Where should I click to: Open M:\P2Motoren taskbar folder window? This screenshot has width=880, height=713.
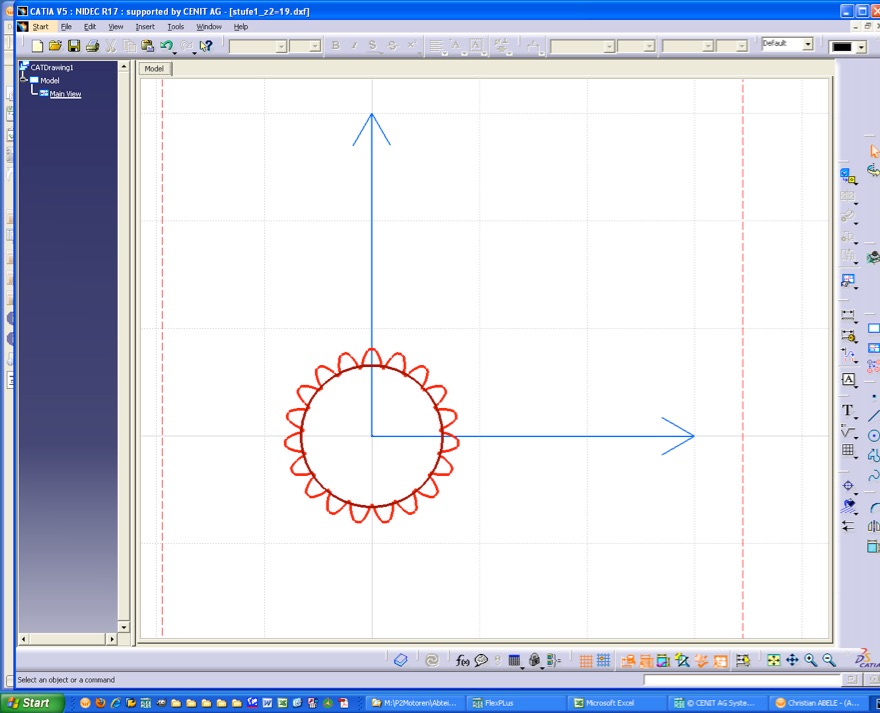click(x=414, y=703)
